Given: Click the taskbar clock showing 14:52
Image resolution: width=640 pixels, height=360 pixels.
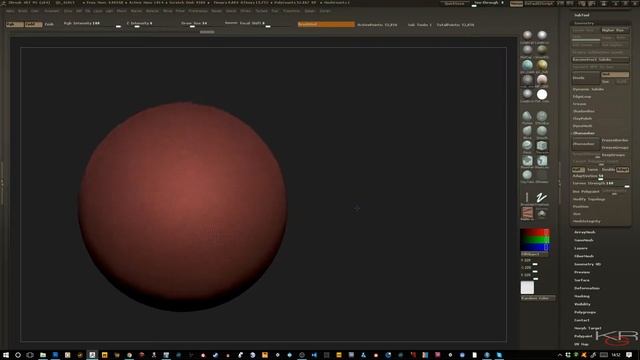Looking at the screenshot, I should point(616,355).
